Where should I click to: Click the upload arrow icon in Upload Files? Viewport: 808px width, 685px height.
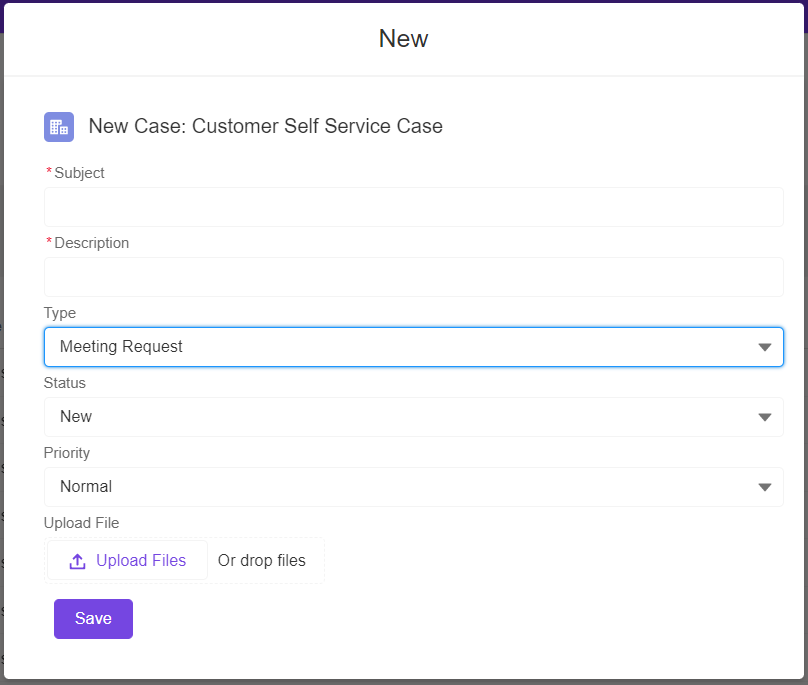coord(77,560)
